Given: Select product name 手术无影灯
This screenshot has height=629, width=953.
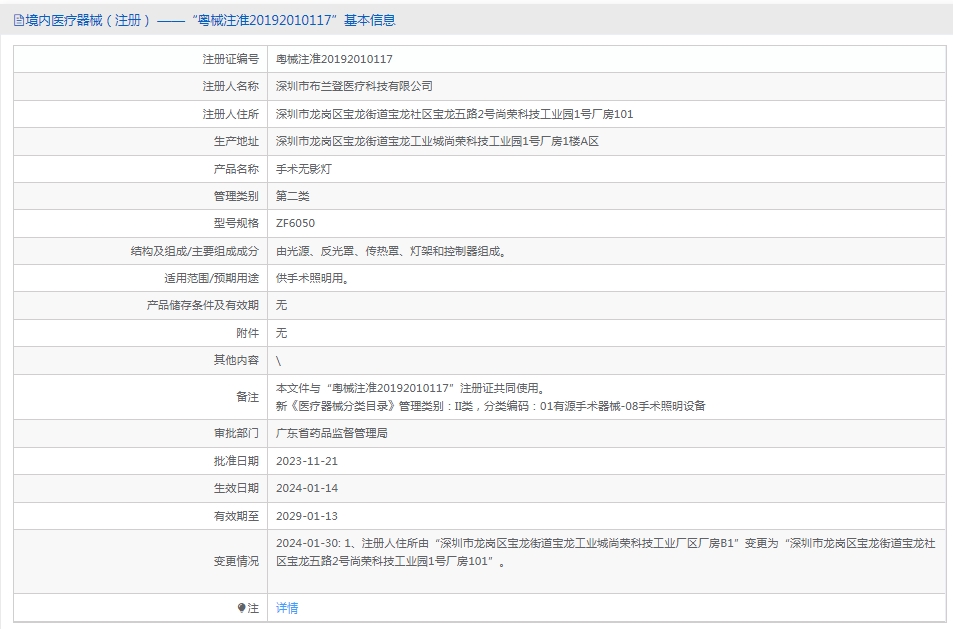Looking at the screenshot, I should click(x=304, y=169).
